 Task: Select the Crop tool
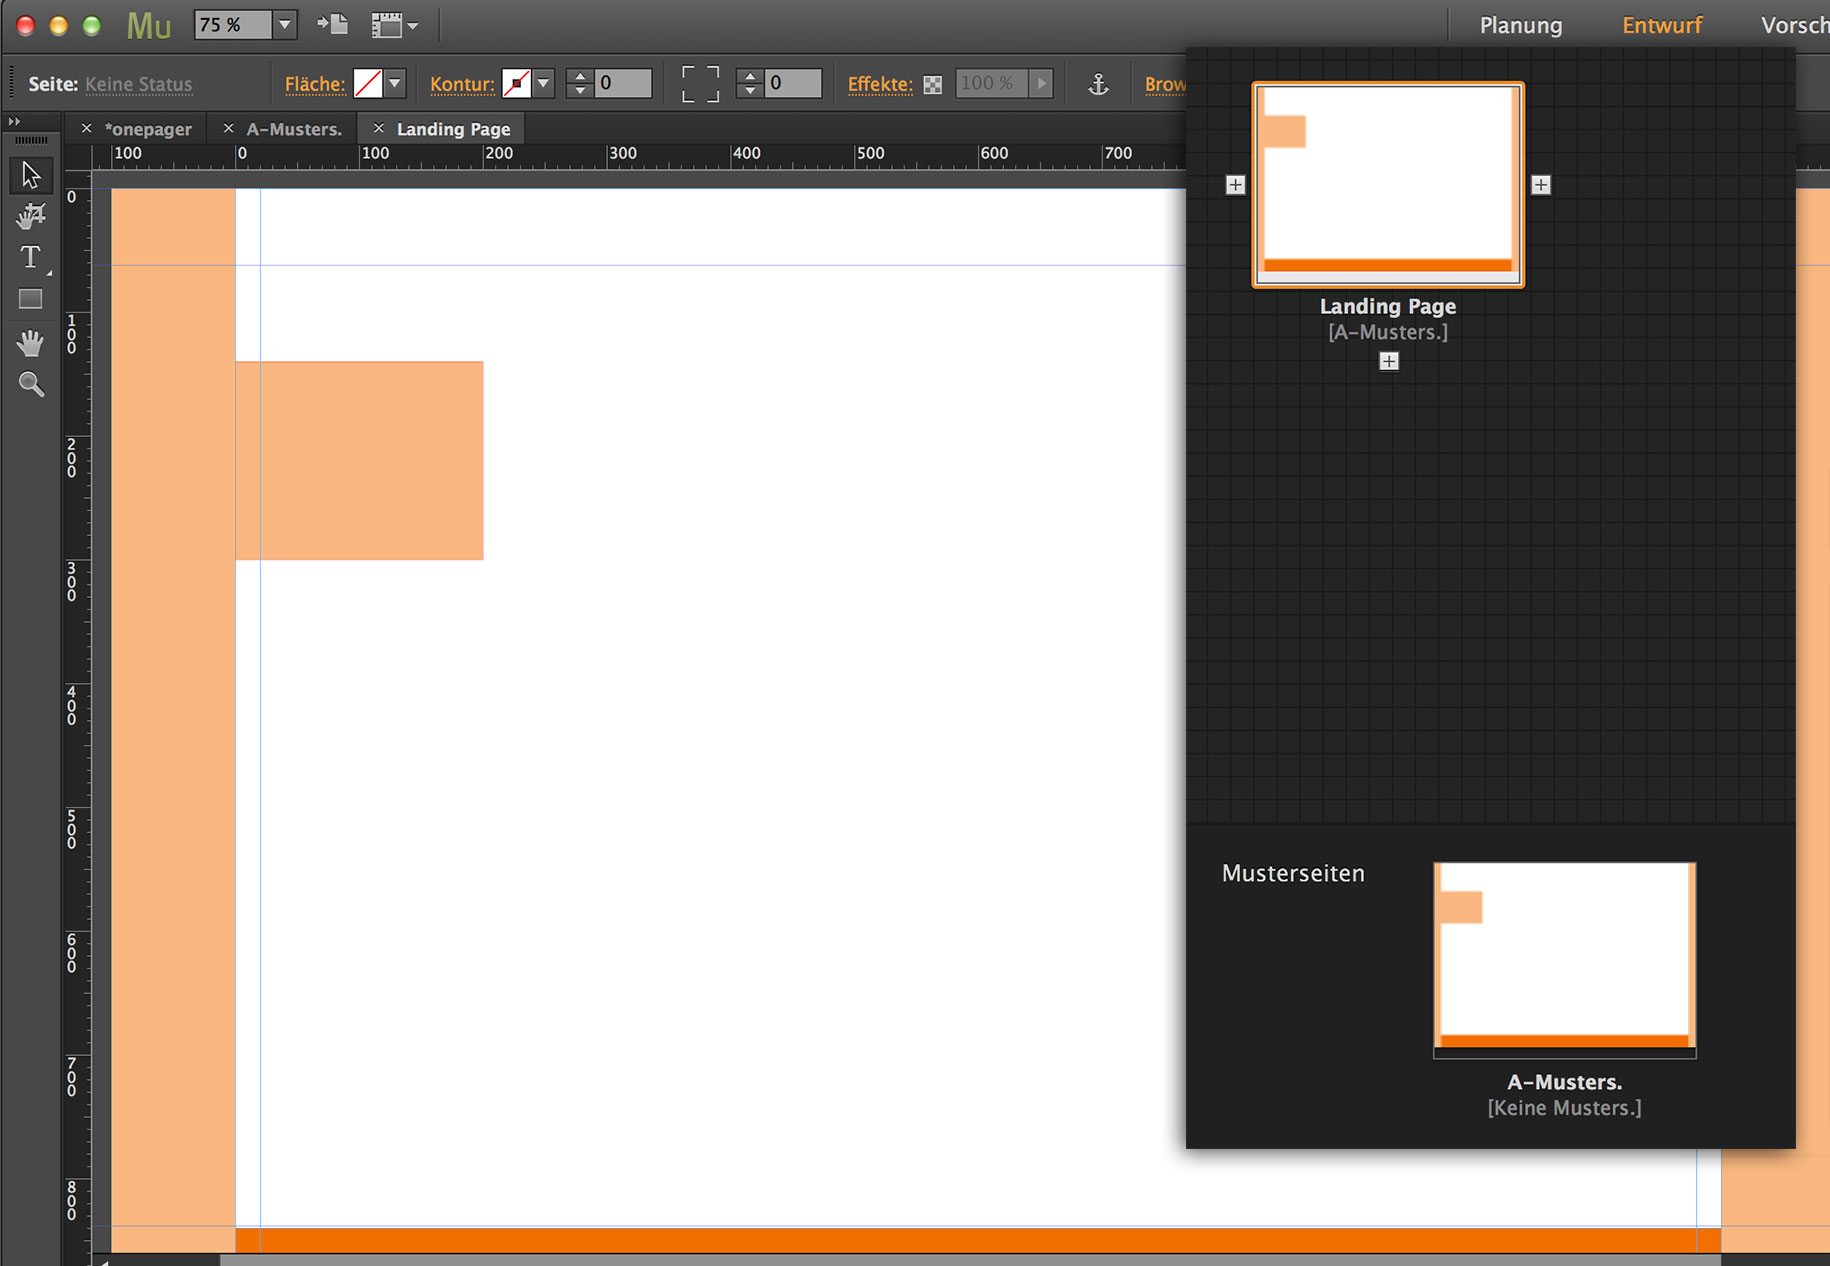(x=31, y=216)
